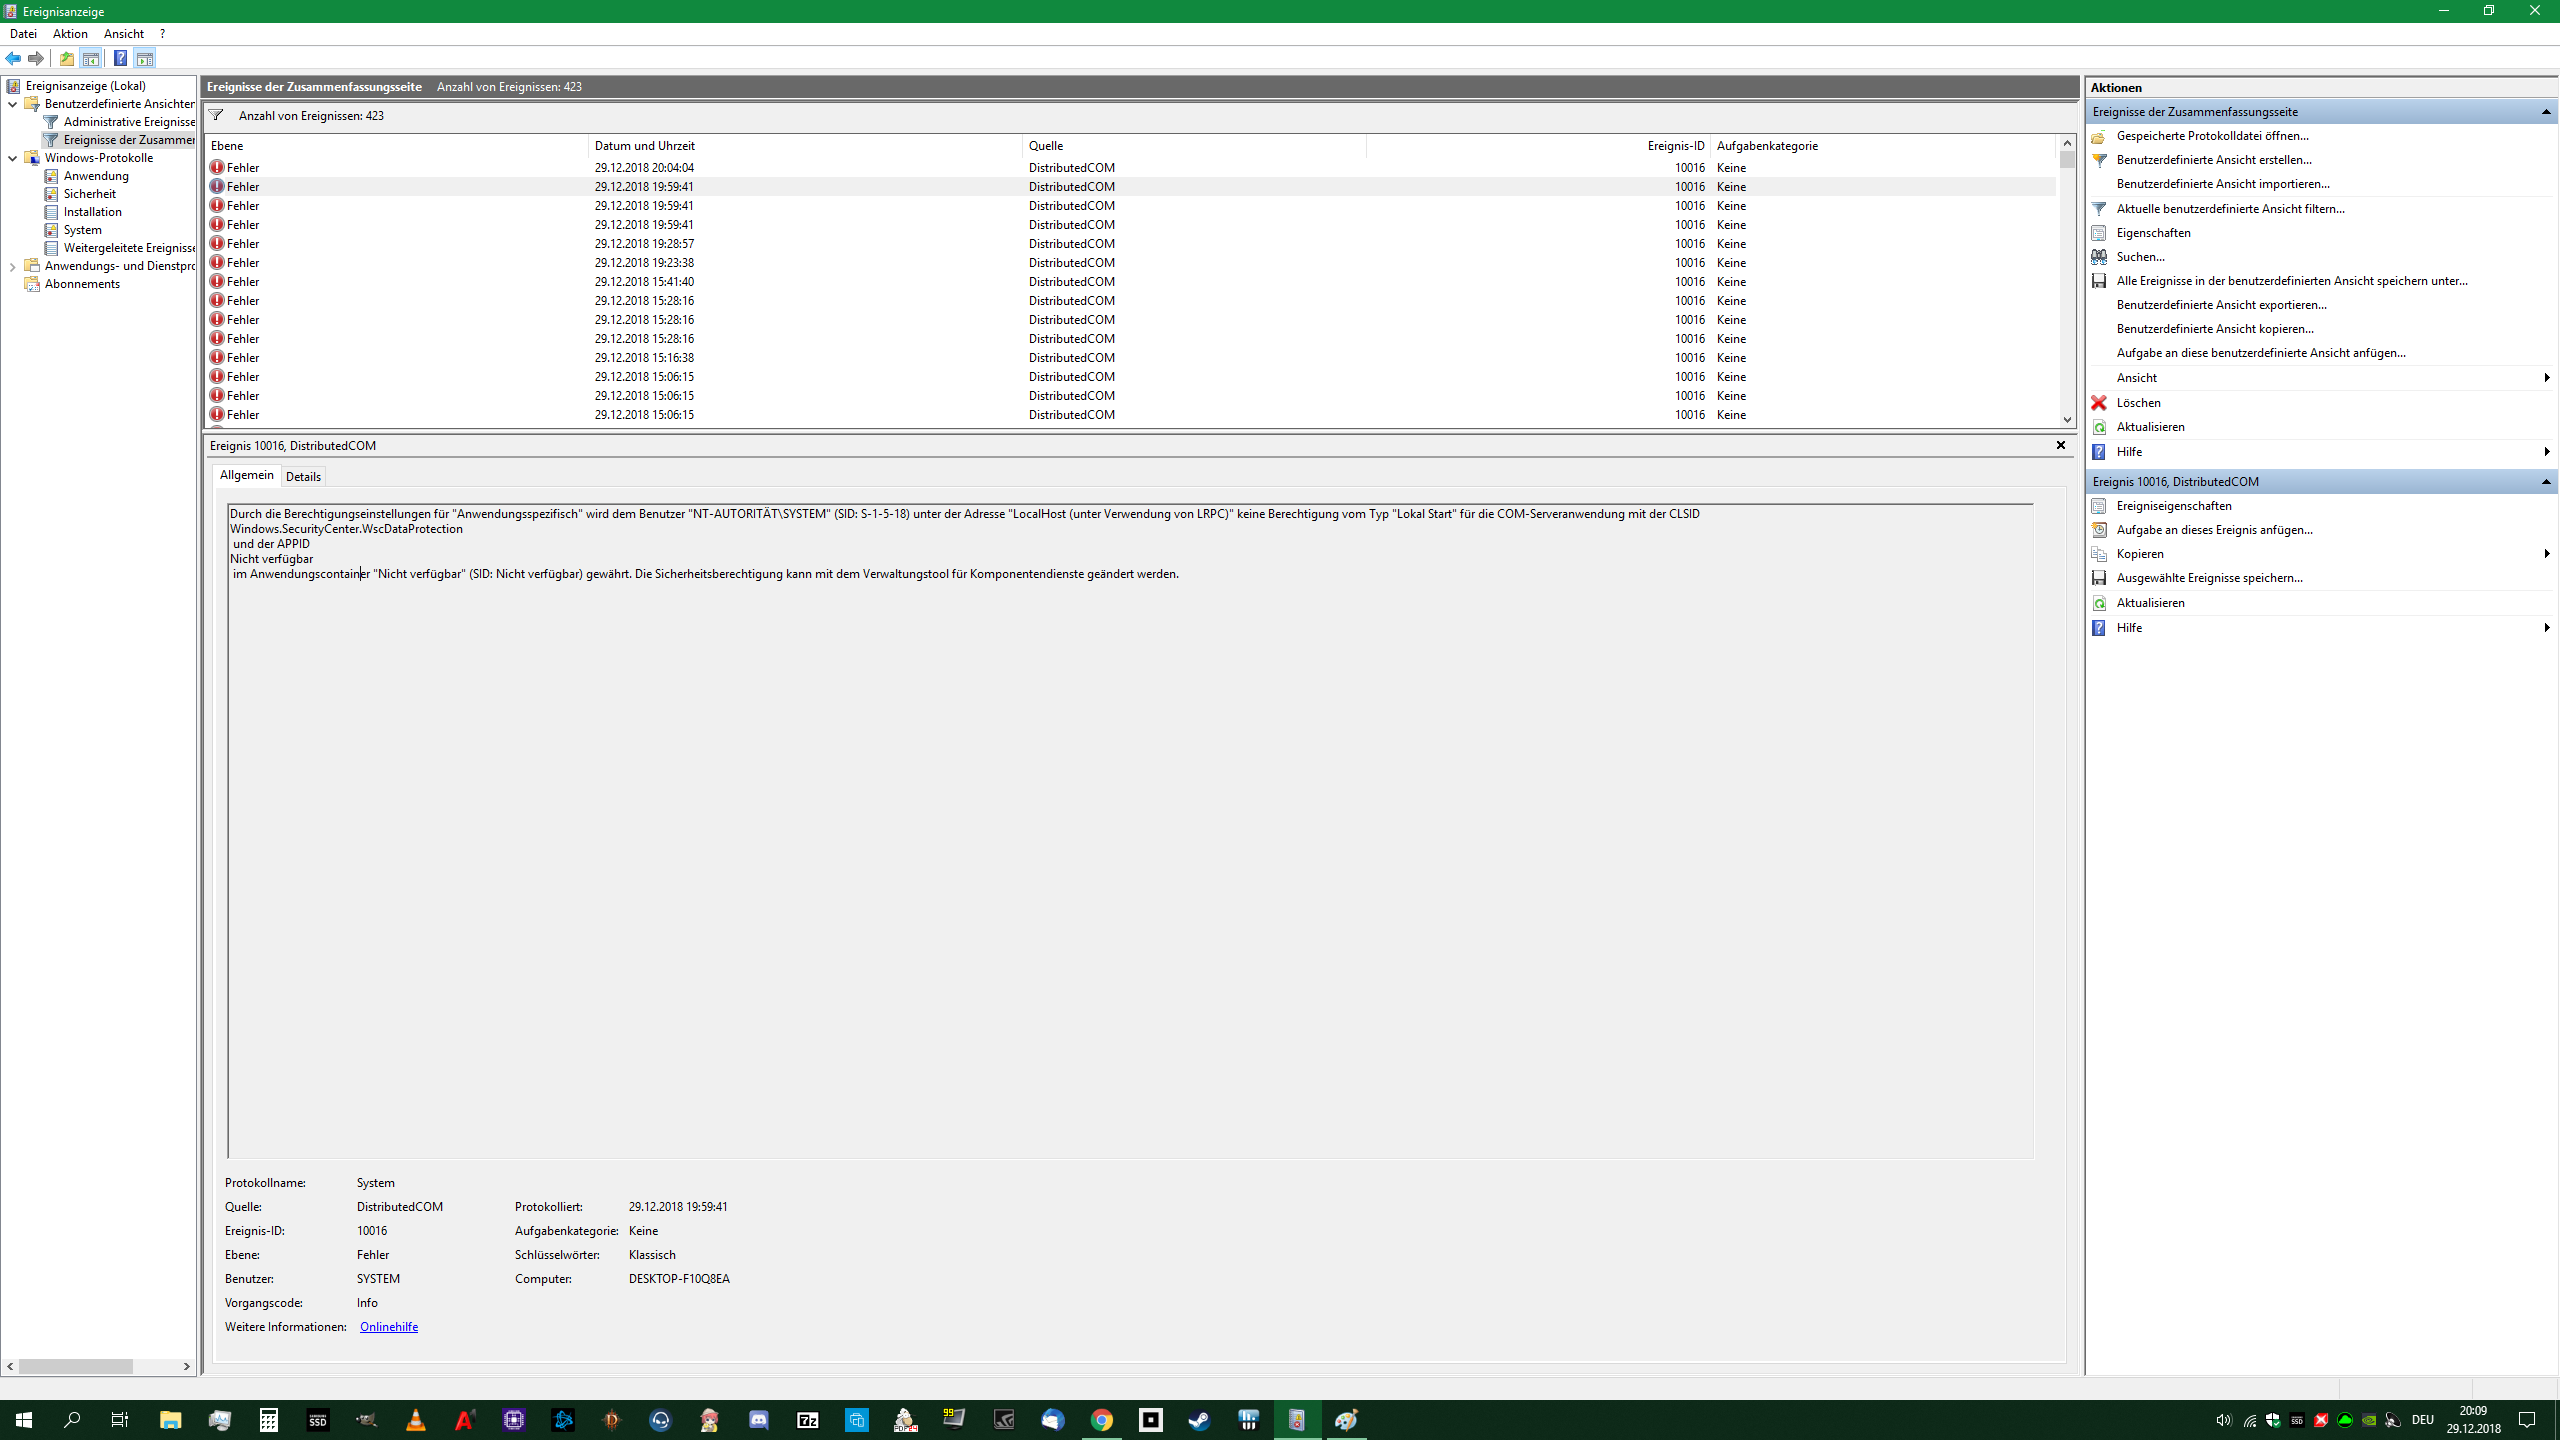The image size is (2560, 1440).
Task: Click the Suchen binoculars icon
Action: click(2099, 257)
